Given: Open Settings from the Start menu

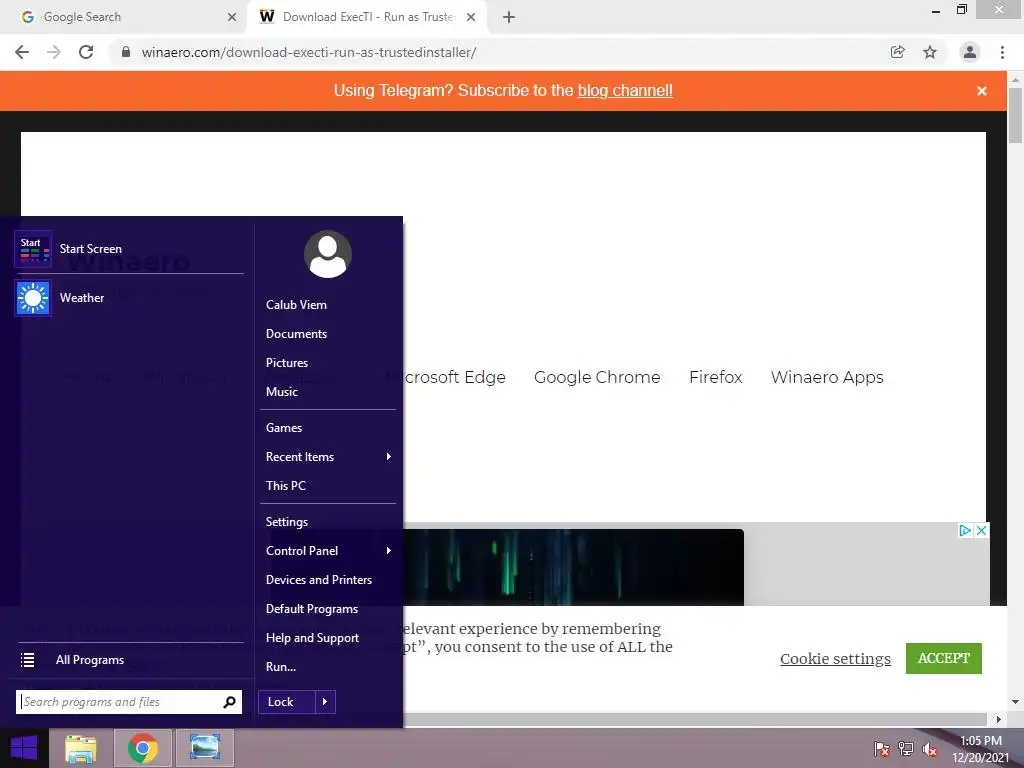Looking at the screenshot, I should [x=287, y=522].
